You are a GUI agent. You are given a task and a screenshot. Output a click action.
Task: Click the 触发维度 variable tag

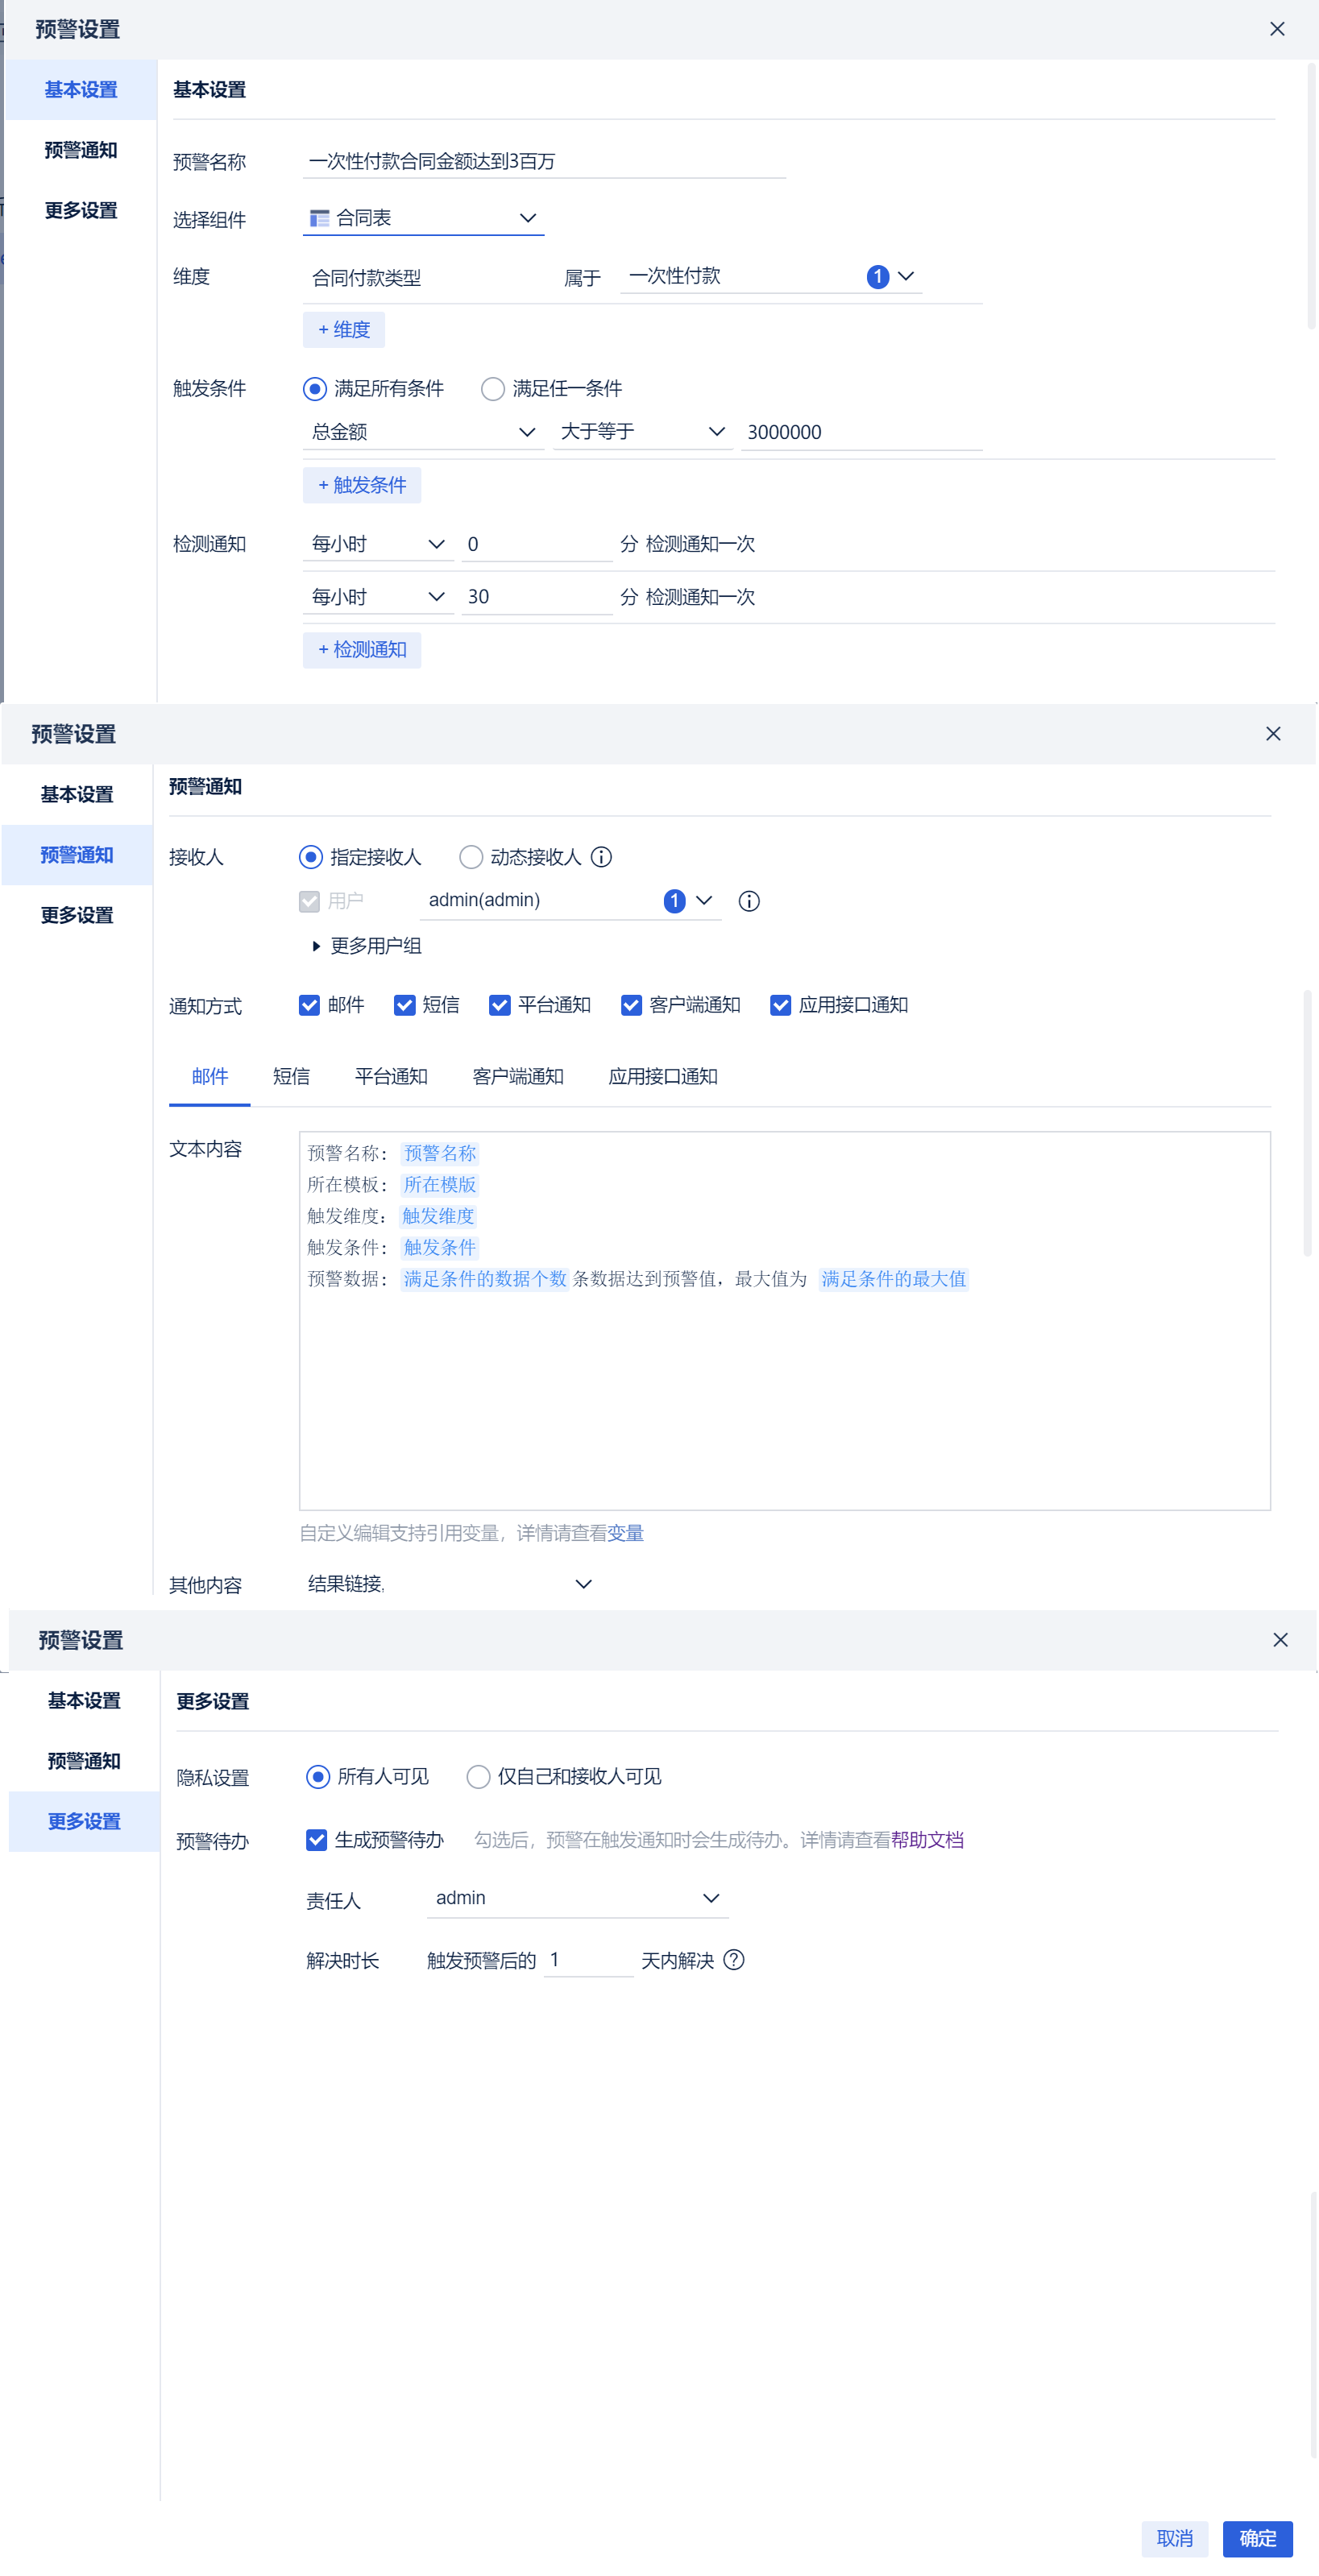tap(438, 1216)
